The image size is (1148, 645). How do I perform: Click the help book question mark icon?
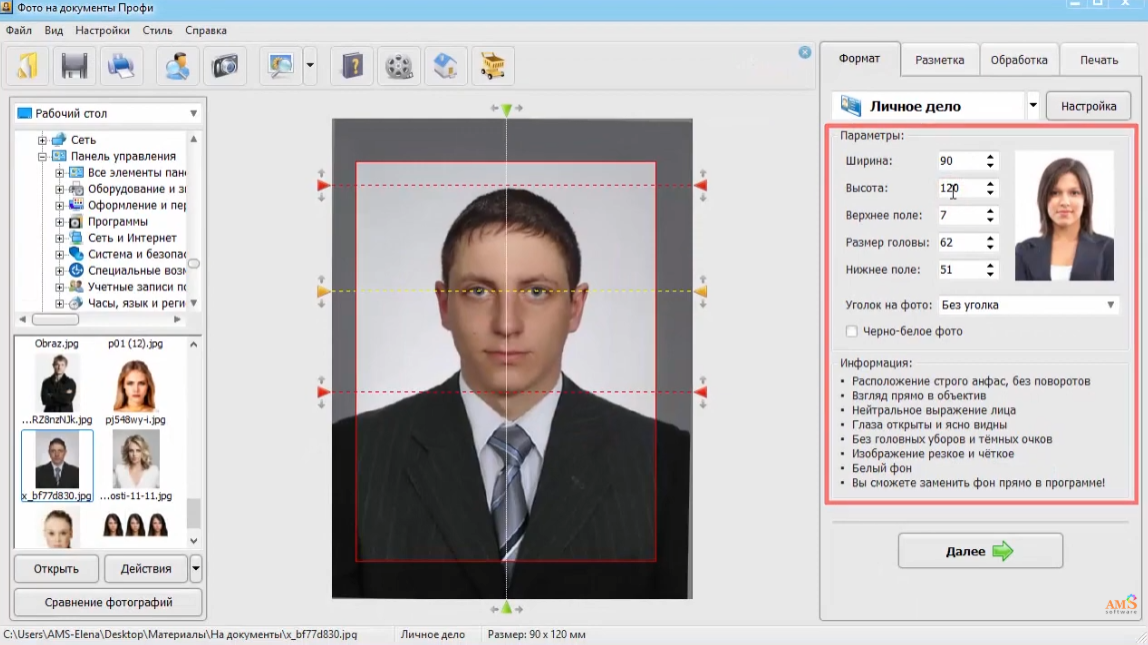click(352, 66)
